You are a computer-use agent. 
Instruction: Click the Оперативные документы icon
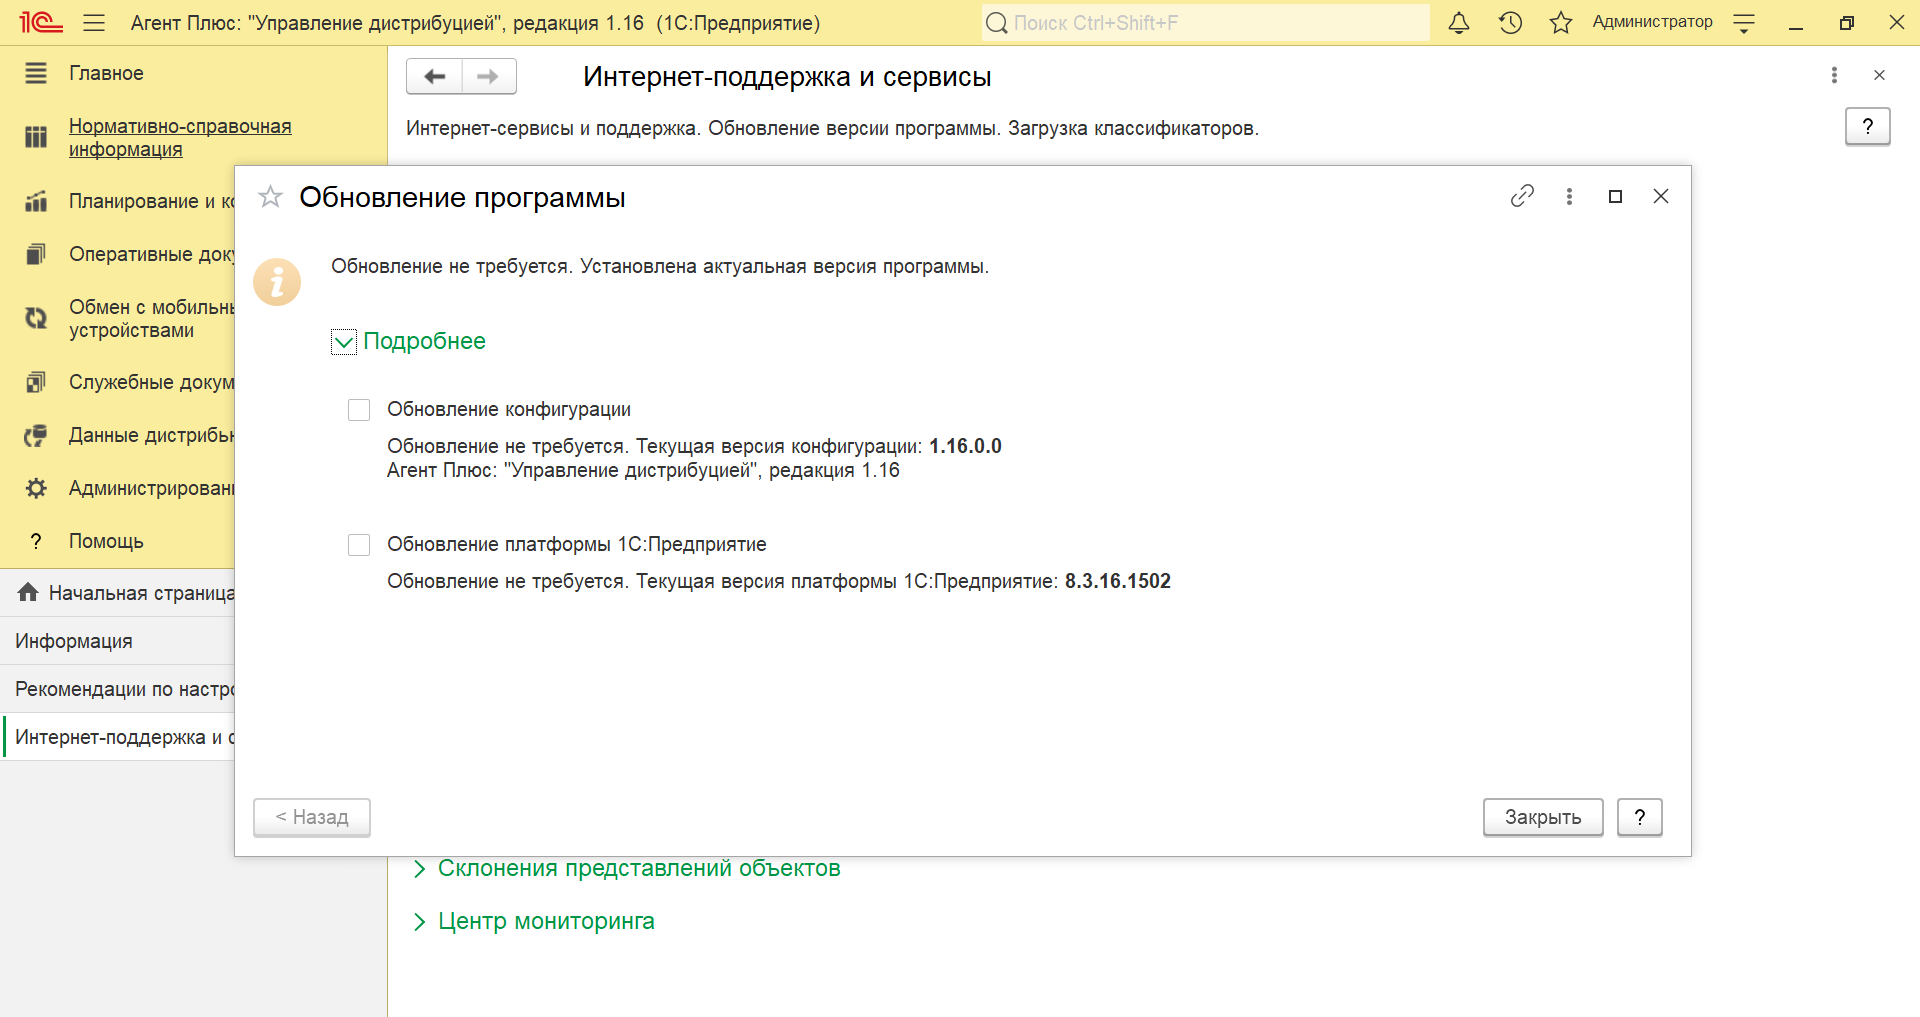36,254
